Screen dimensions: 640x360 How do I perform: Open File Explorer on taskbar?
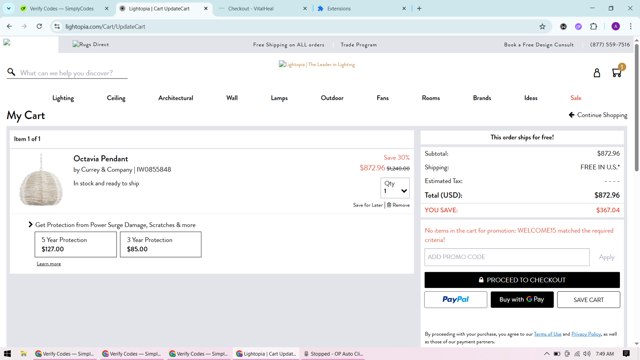(24, 354)
